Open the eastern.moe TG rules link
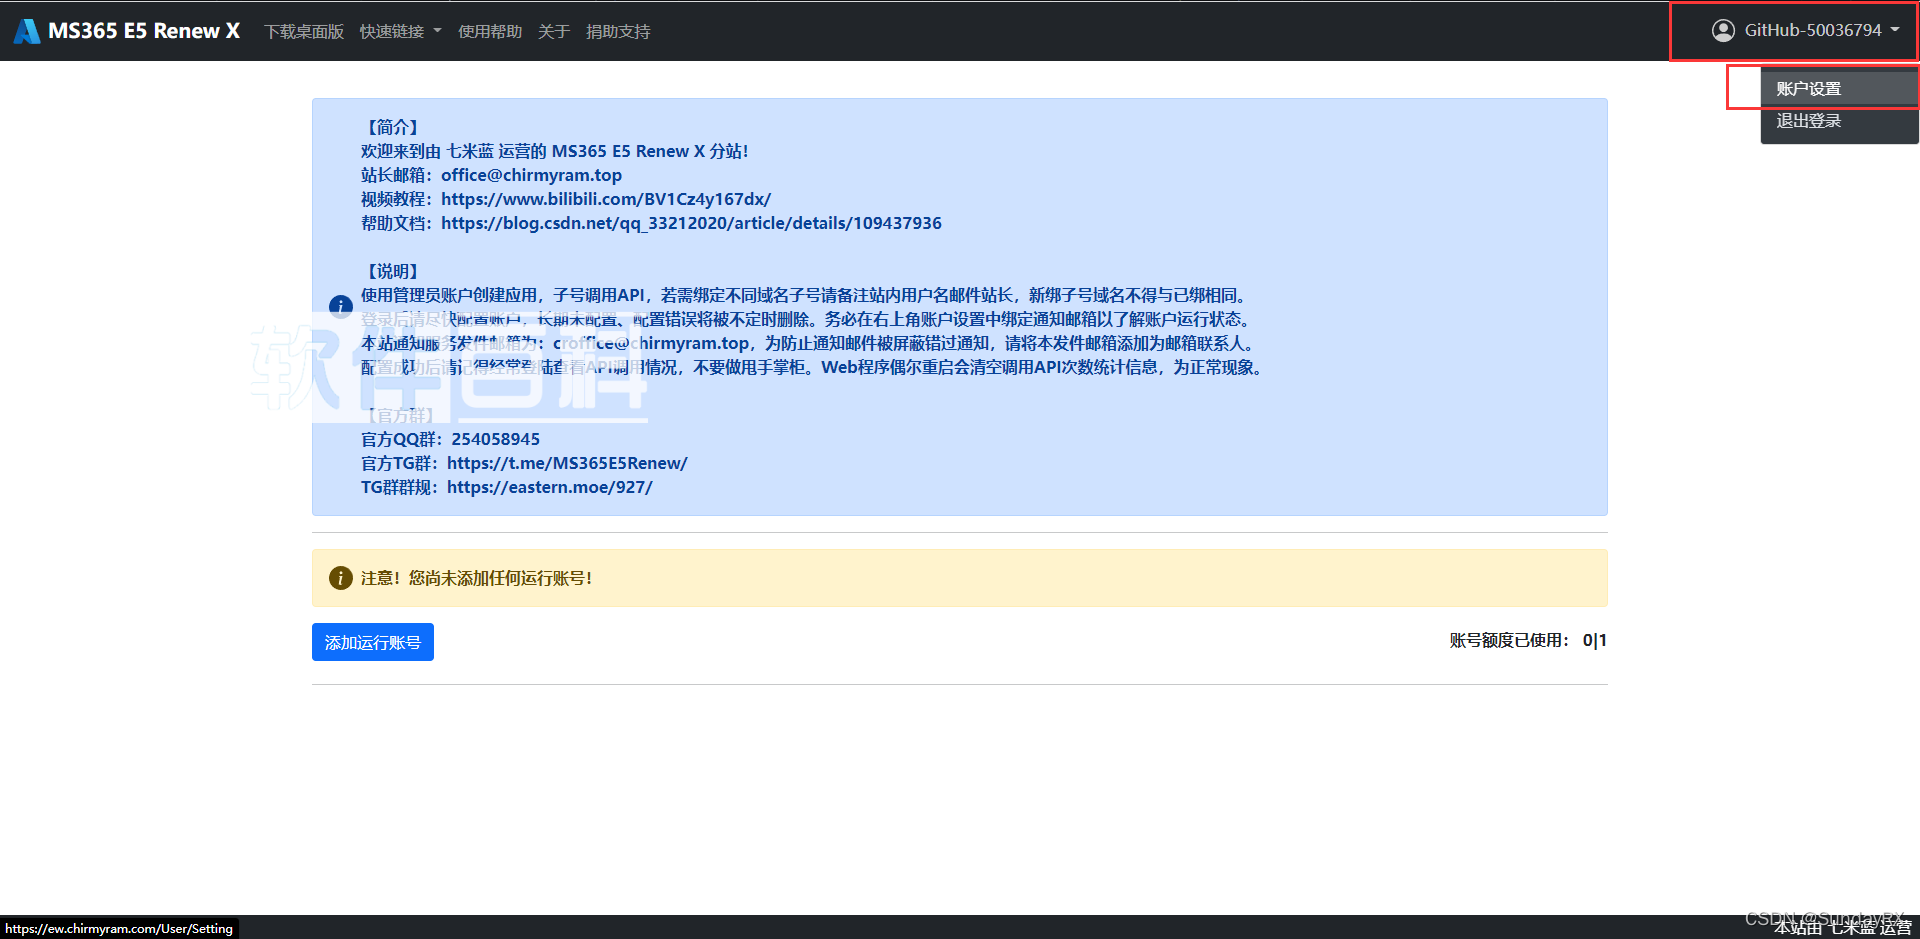The height and width of the screenshot is (939, 1920). [549, 487]
